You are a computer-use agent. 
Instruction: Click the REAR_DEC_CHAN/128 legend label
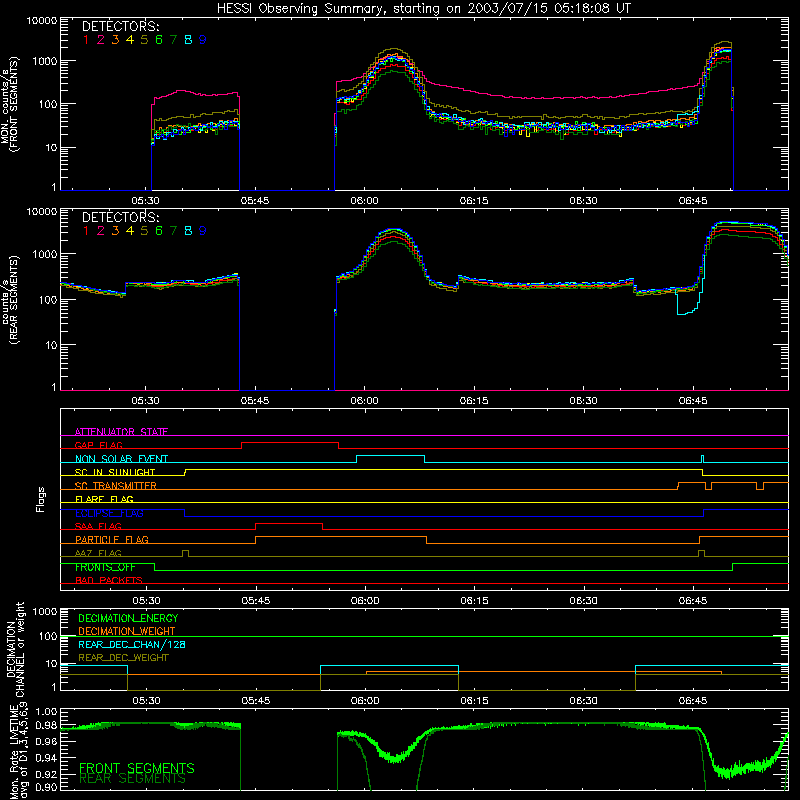(x=132, y=644)
